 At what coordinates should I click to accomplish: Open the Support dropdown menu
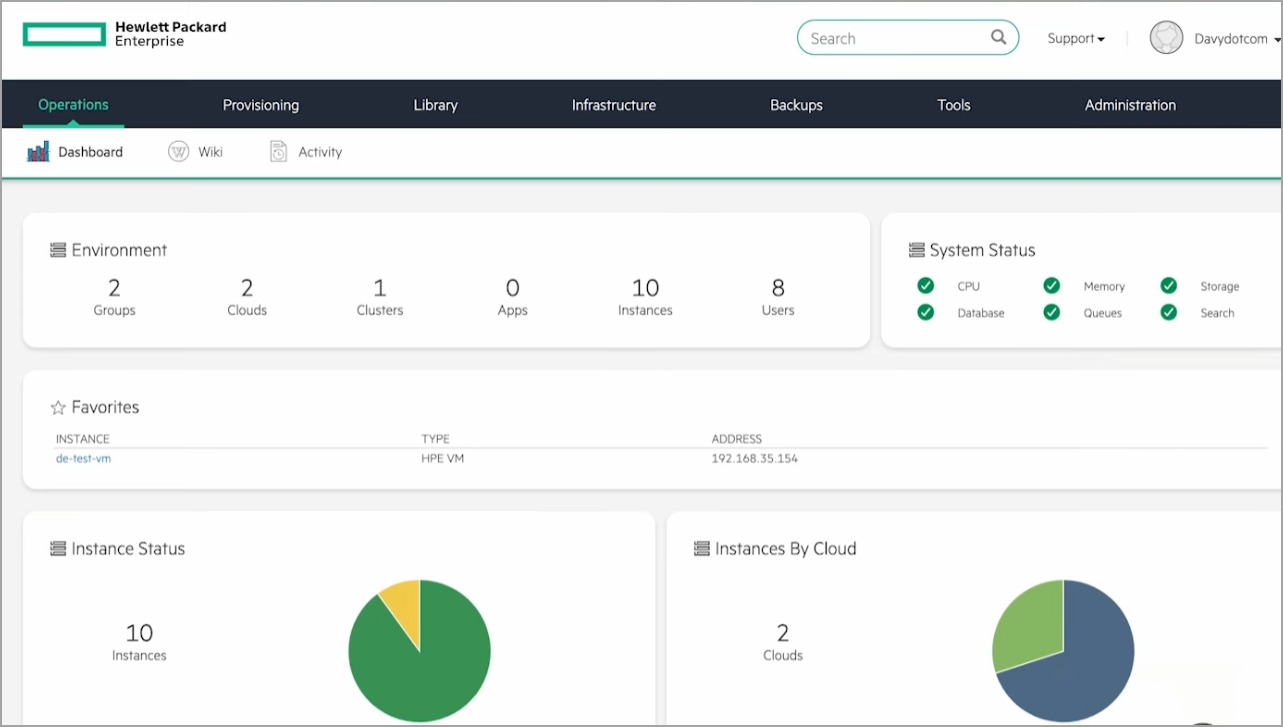tap(1076, 39)
